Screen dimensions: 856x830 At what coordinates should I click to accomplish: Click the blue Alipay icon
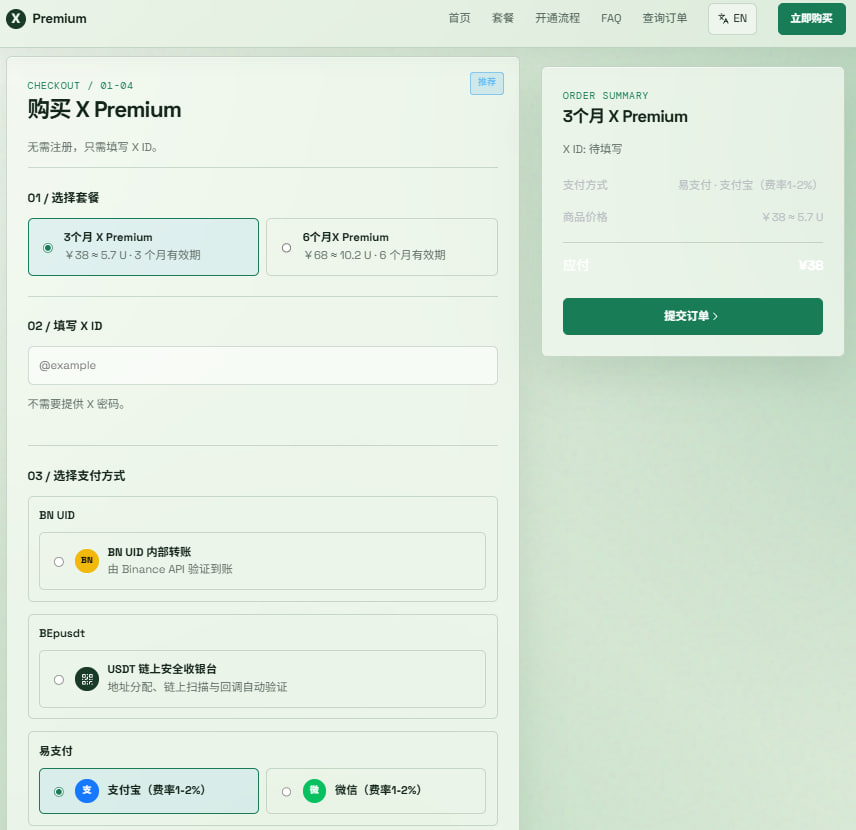click(87, 790)
